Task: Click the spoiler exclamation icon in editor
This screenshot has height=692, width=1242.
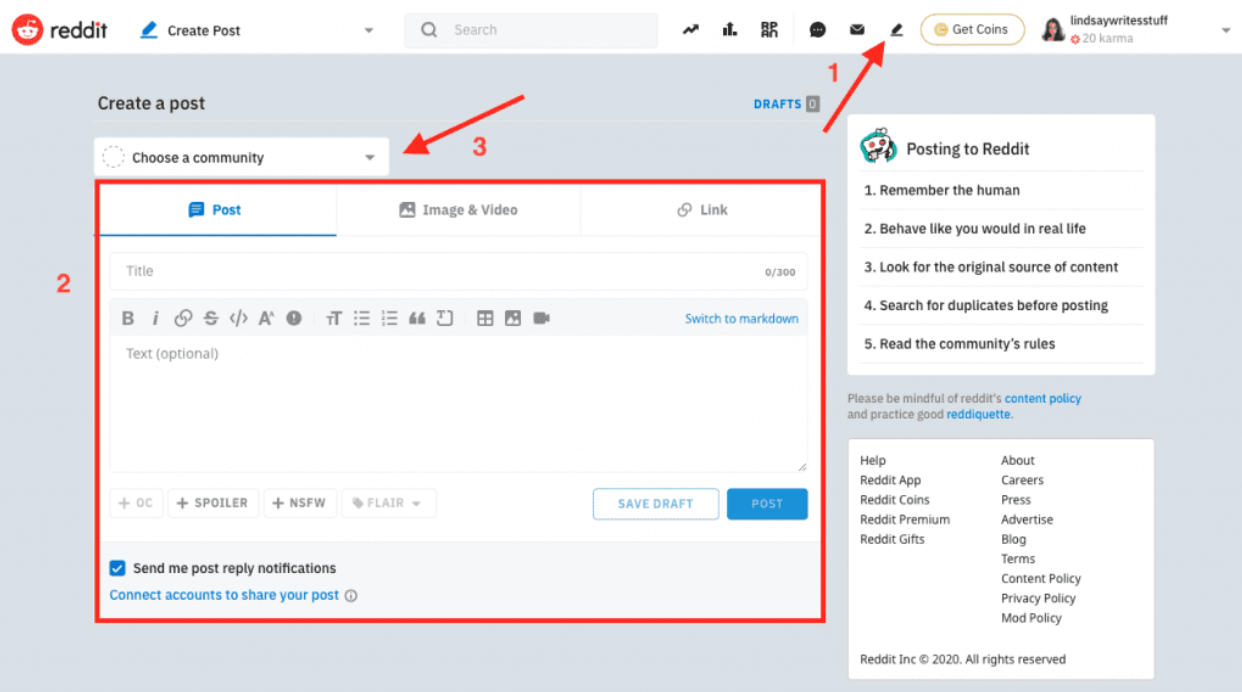Action: [294, 318]
